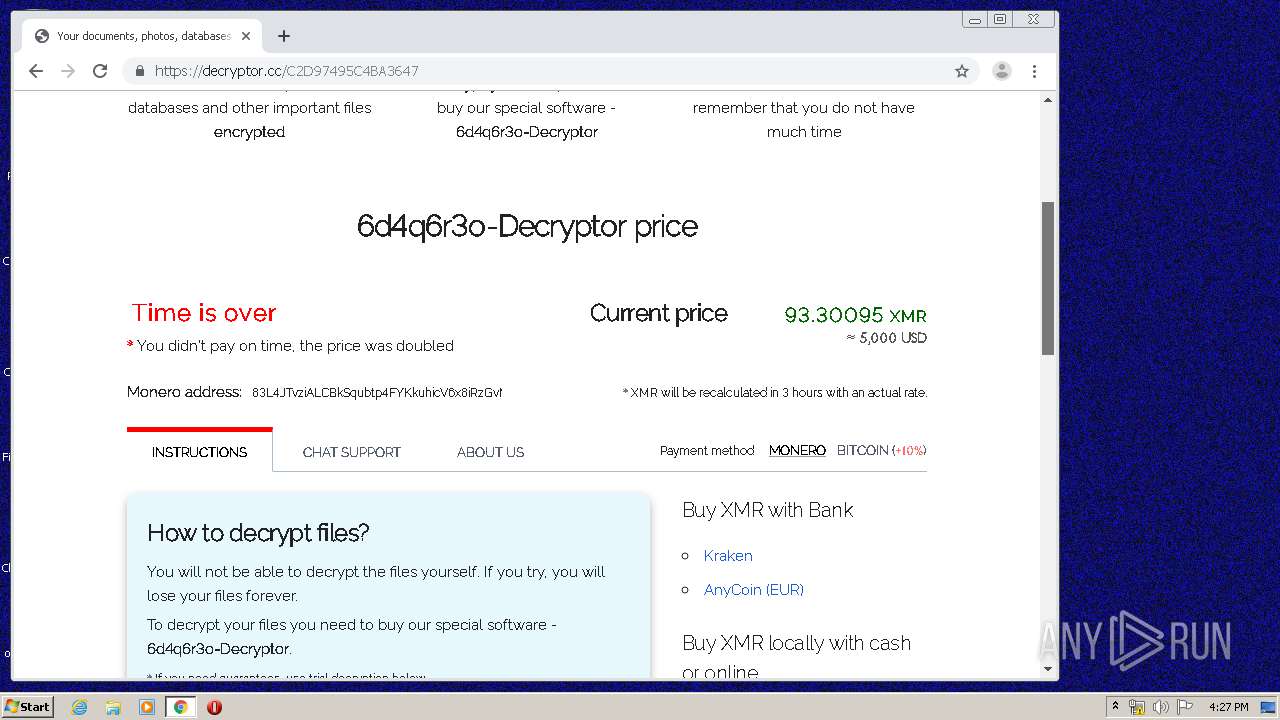
Task: Choose MONERO payment method
Action: 797,451
